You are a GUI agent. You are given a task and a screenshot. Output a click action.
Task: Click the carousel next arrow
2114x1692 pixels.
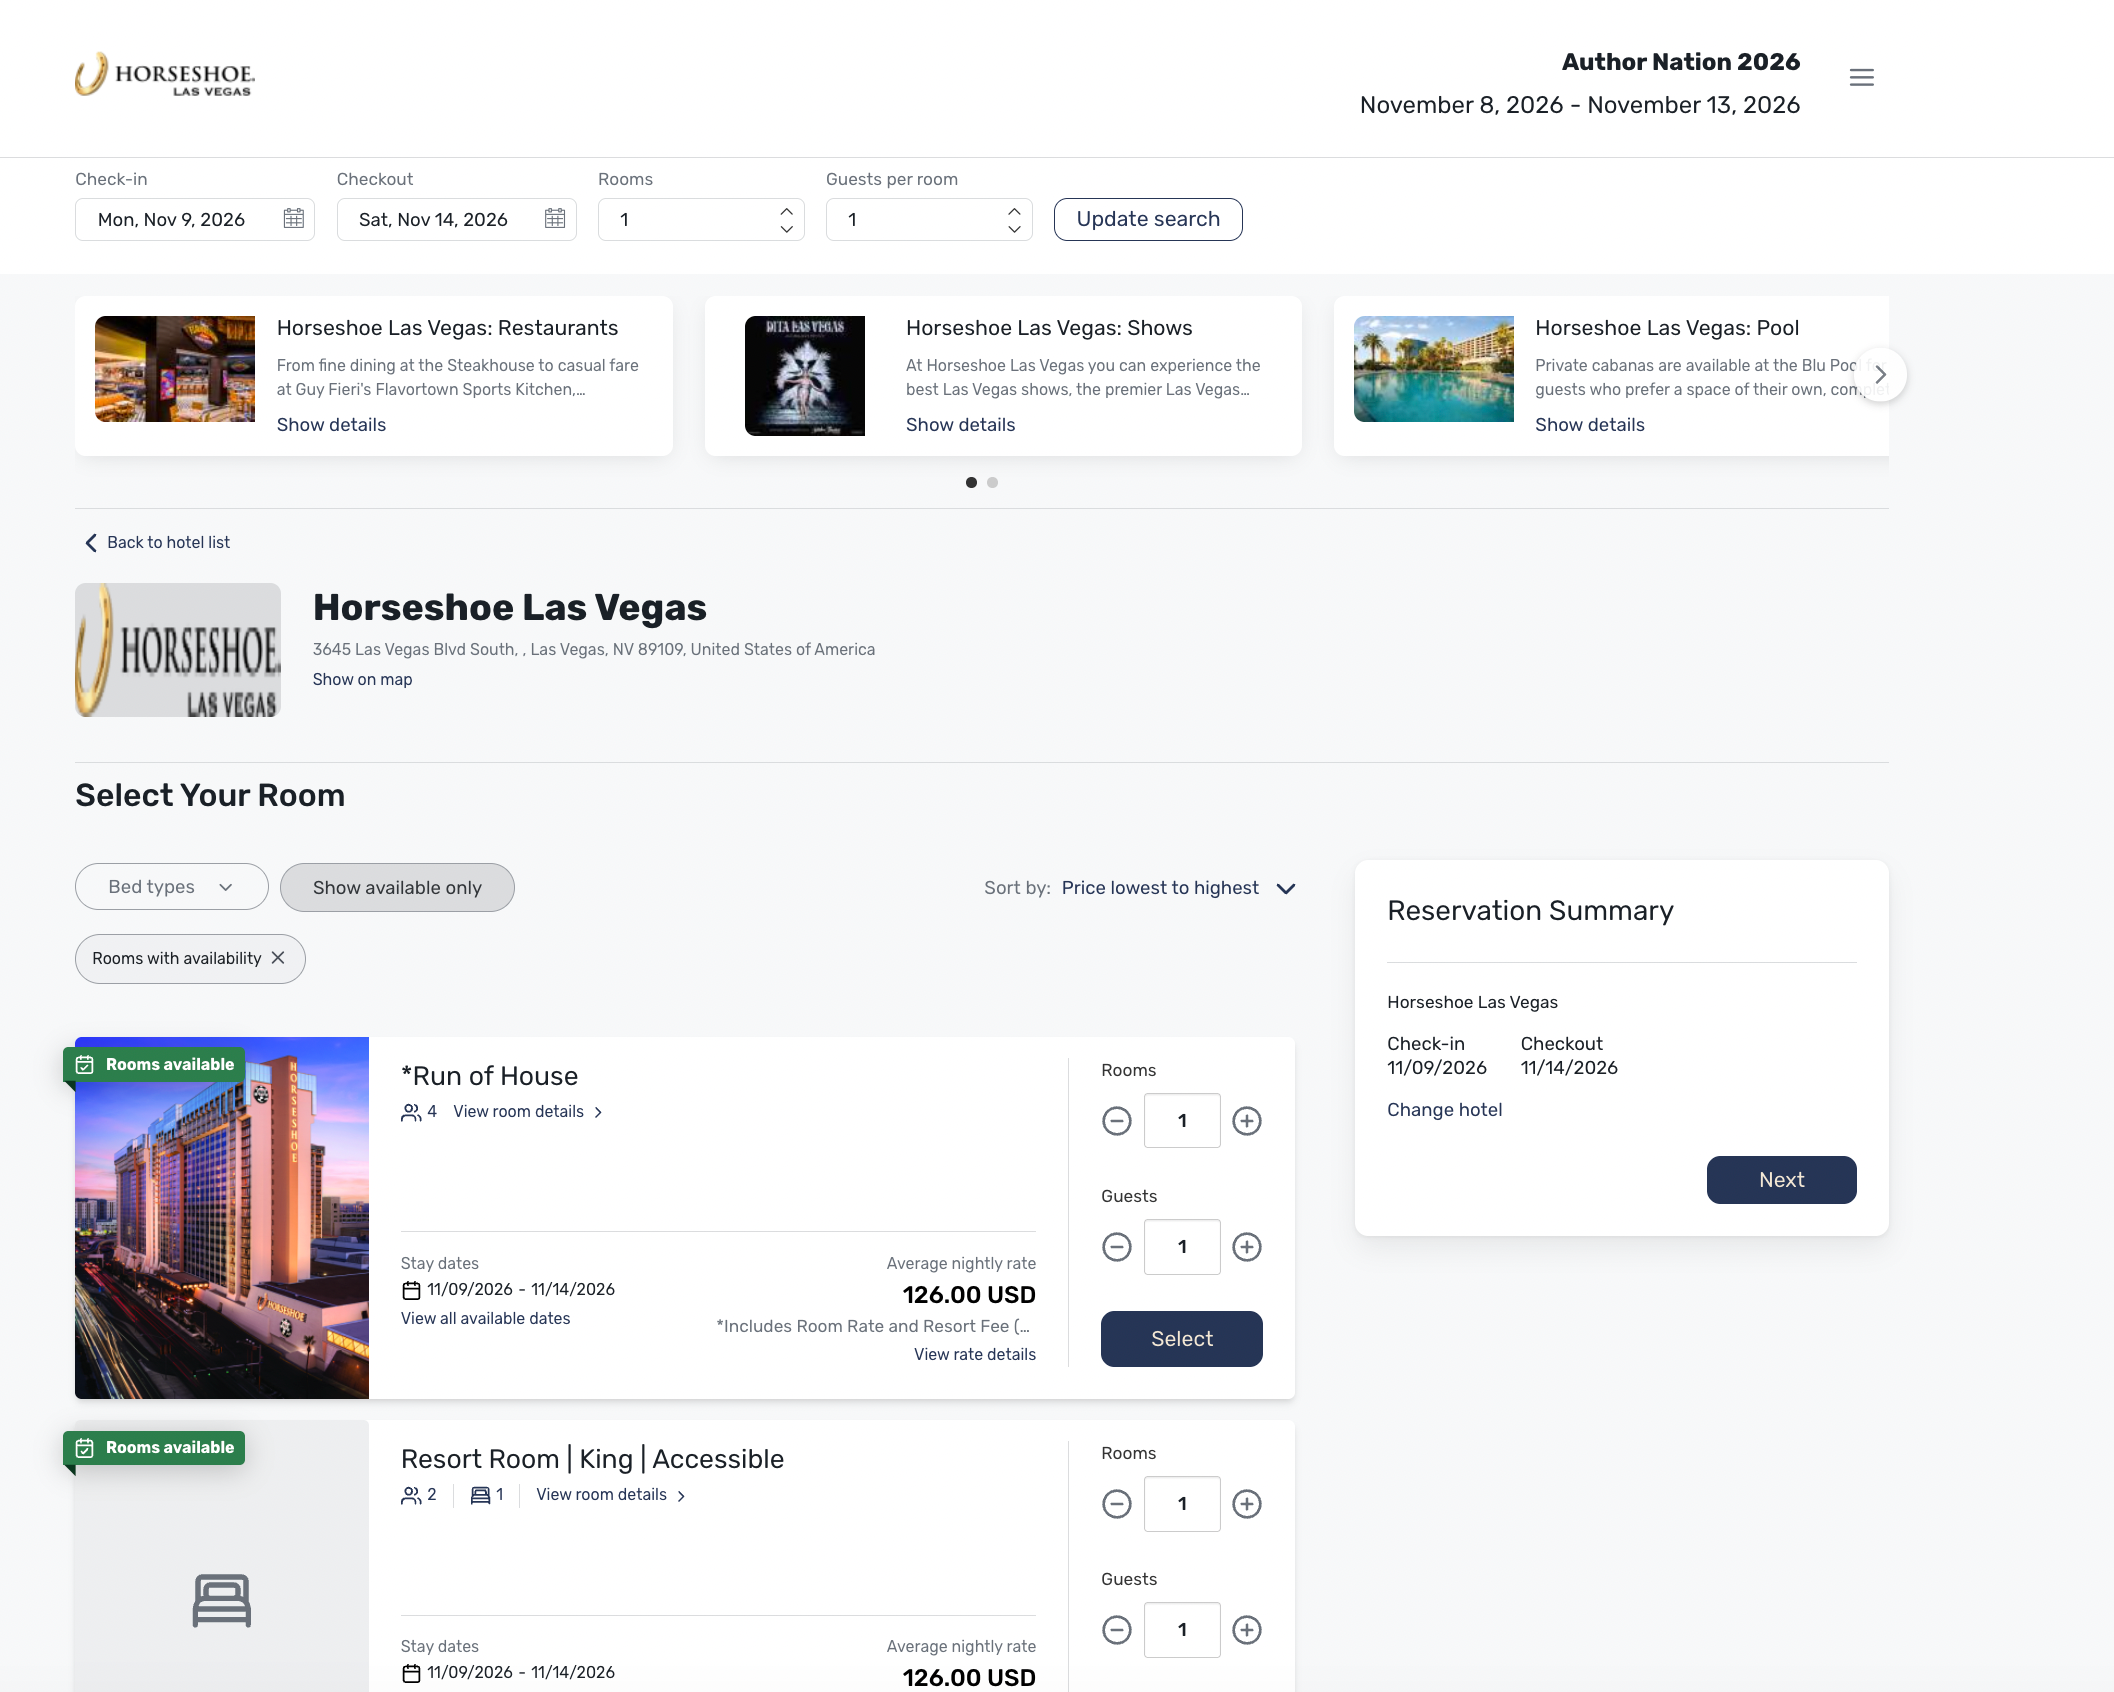1880,375
